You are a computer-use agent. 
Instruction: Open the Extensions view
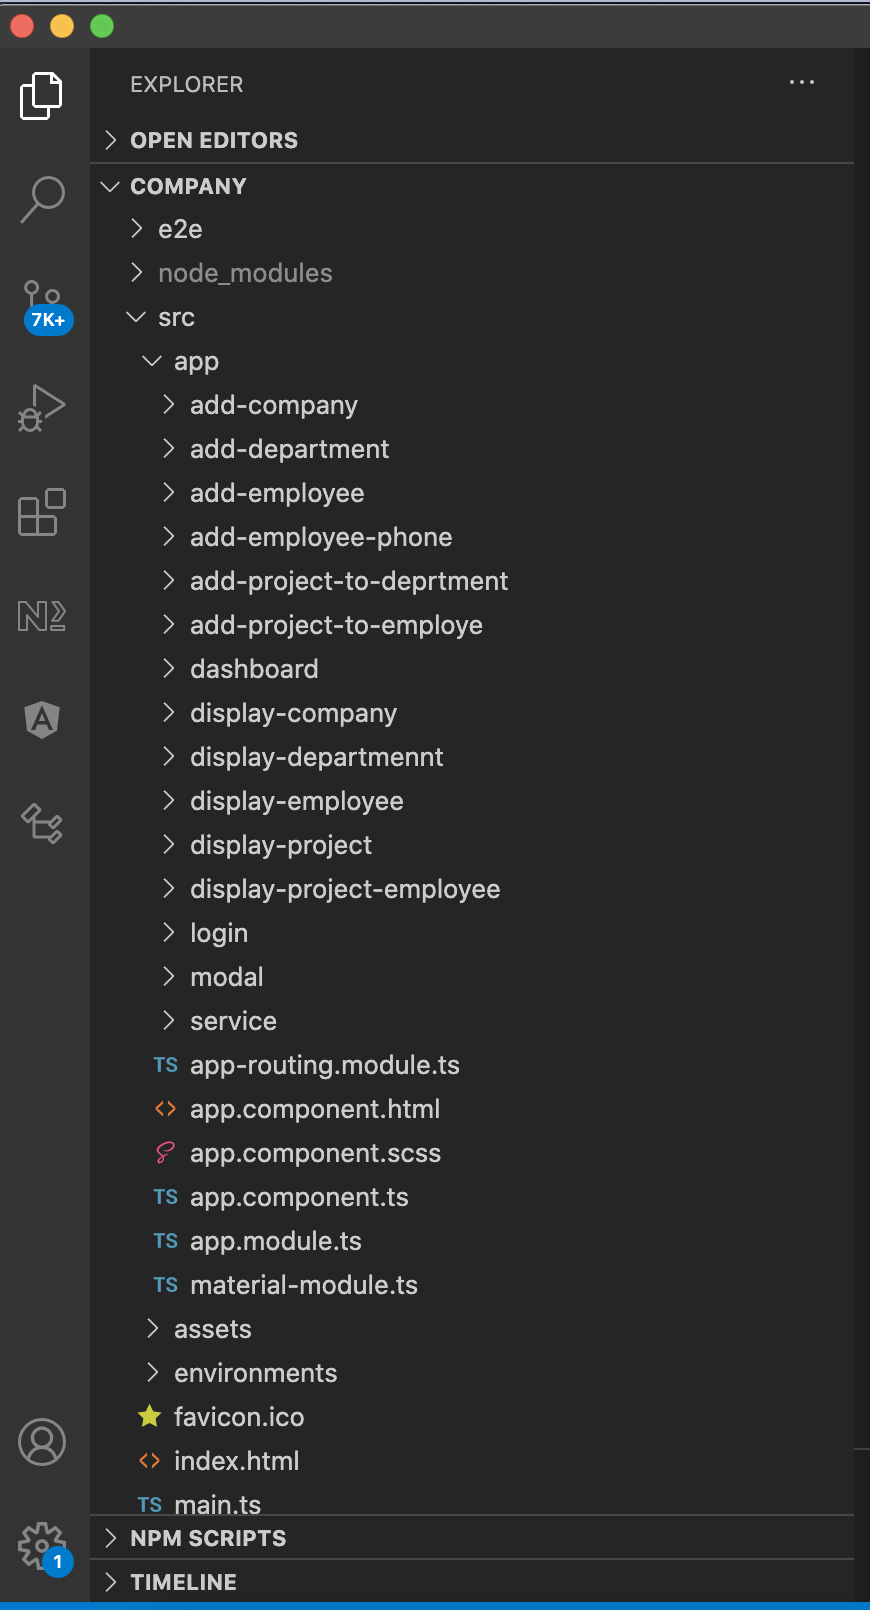42,513
